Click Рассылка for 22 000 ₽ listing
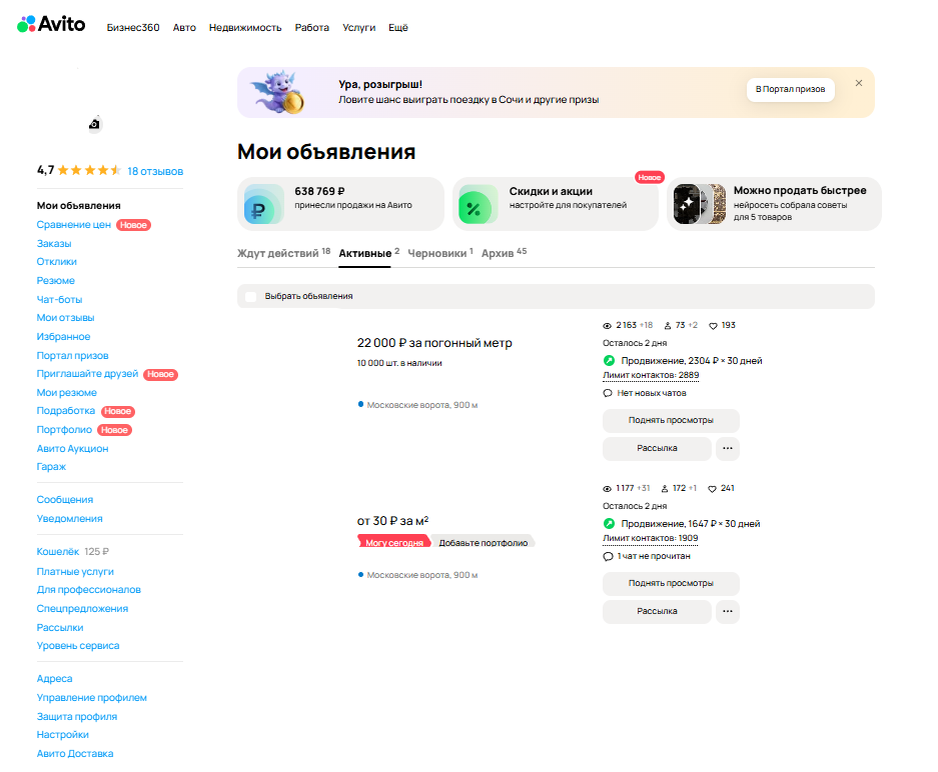 [657, 448]
